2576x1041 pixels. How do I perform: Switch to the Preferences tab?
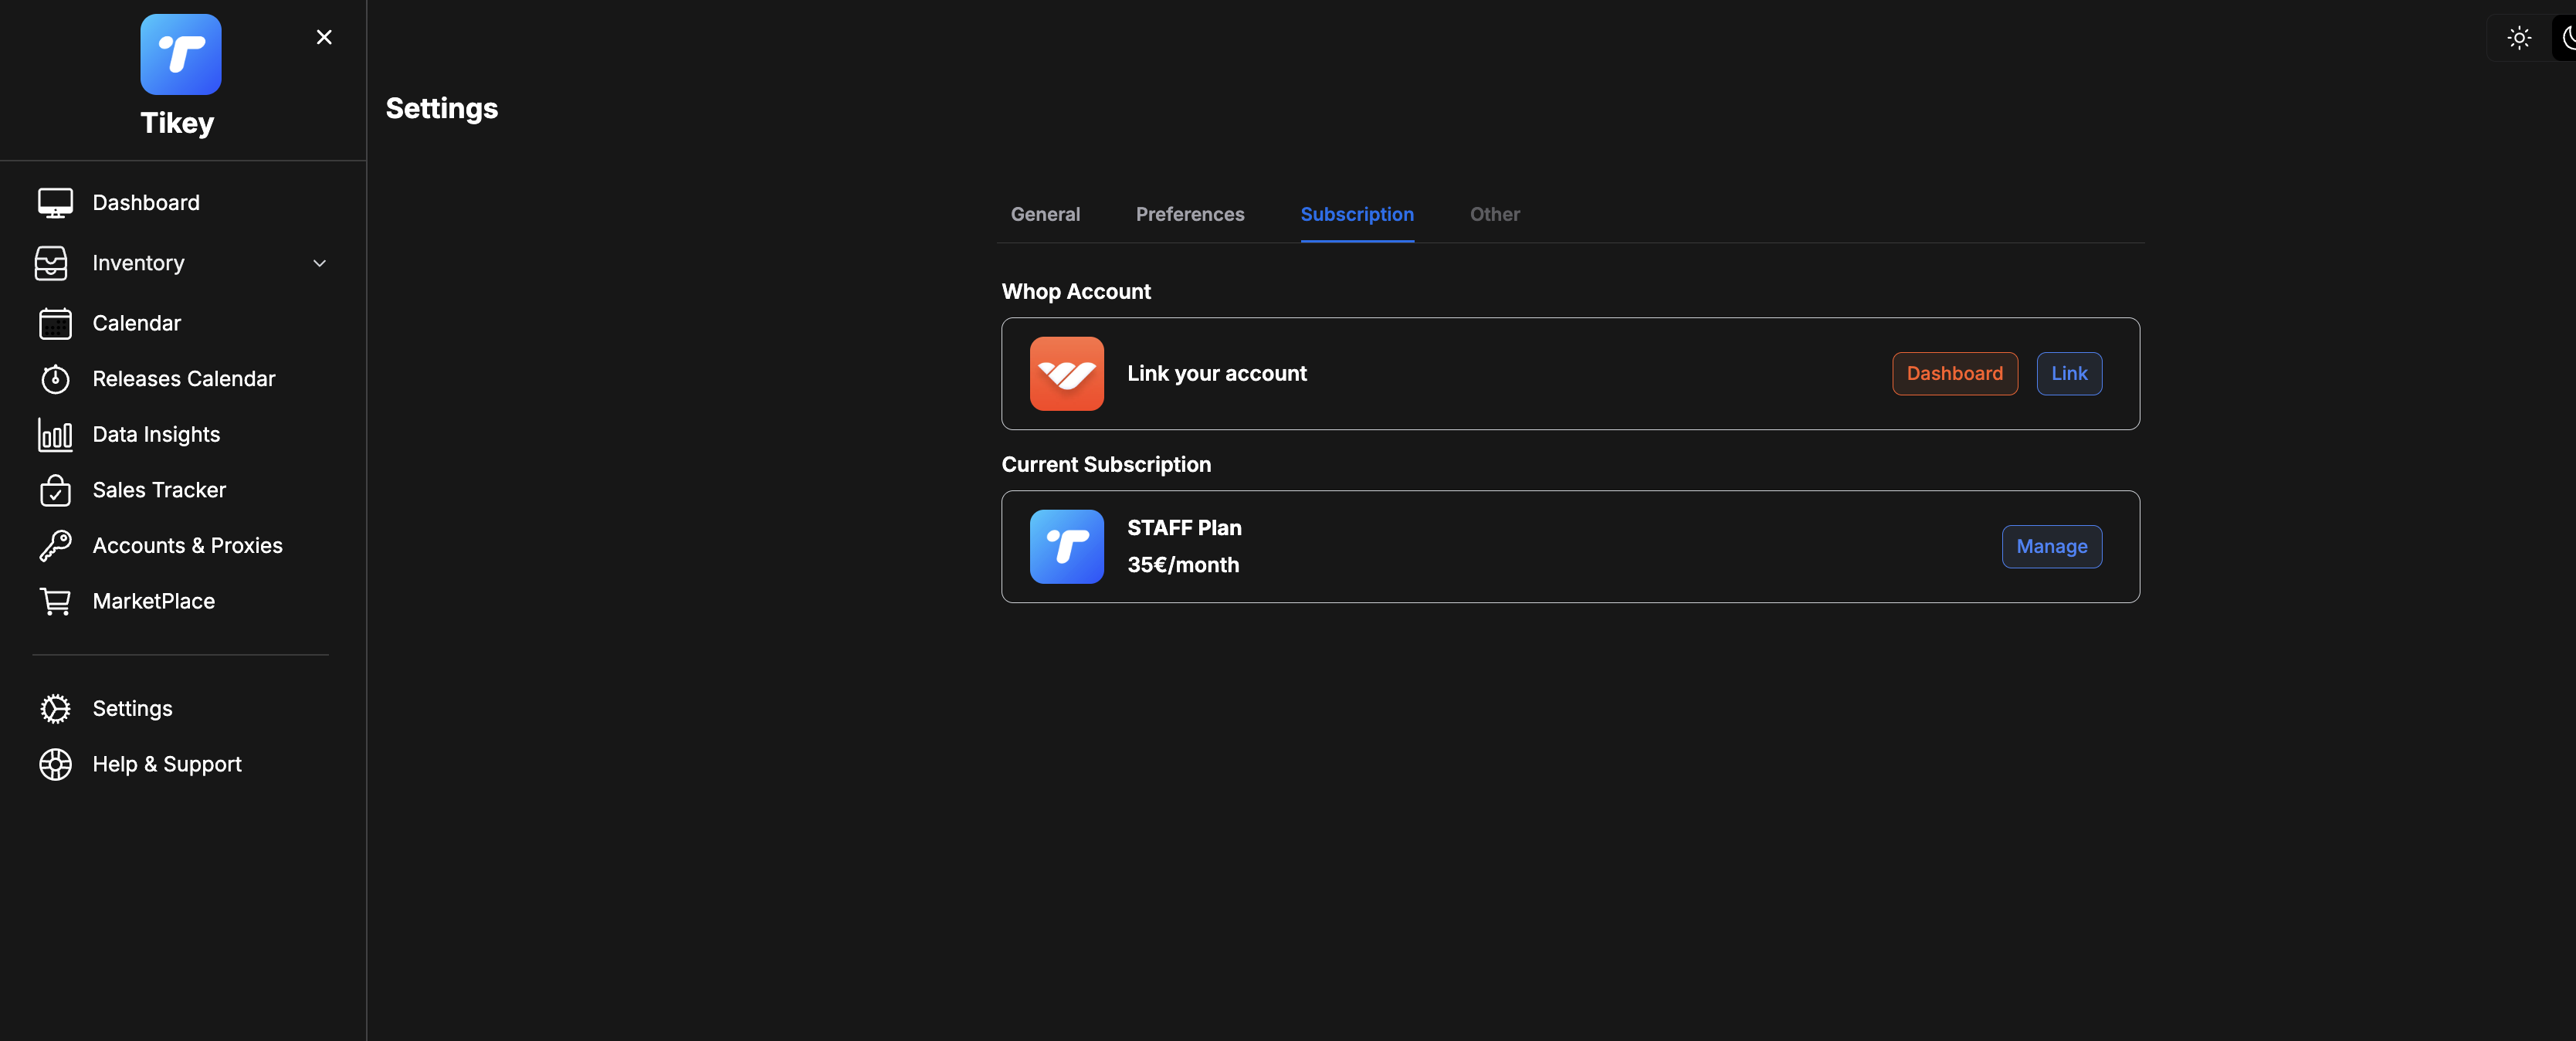(x=1189, y=214)
